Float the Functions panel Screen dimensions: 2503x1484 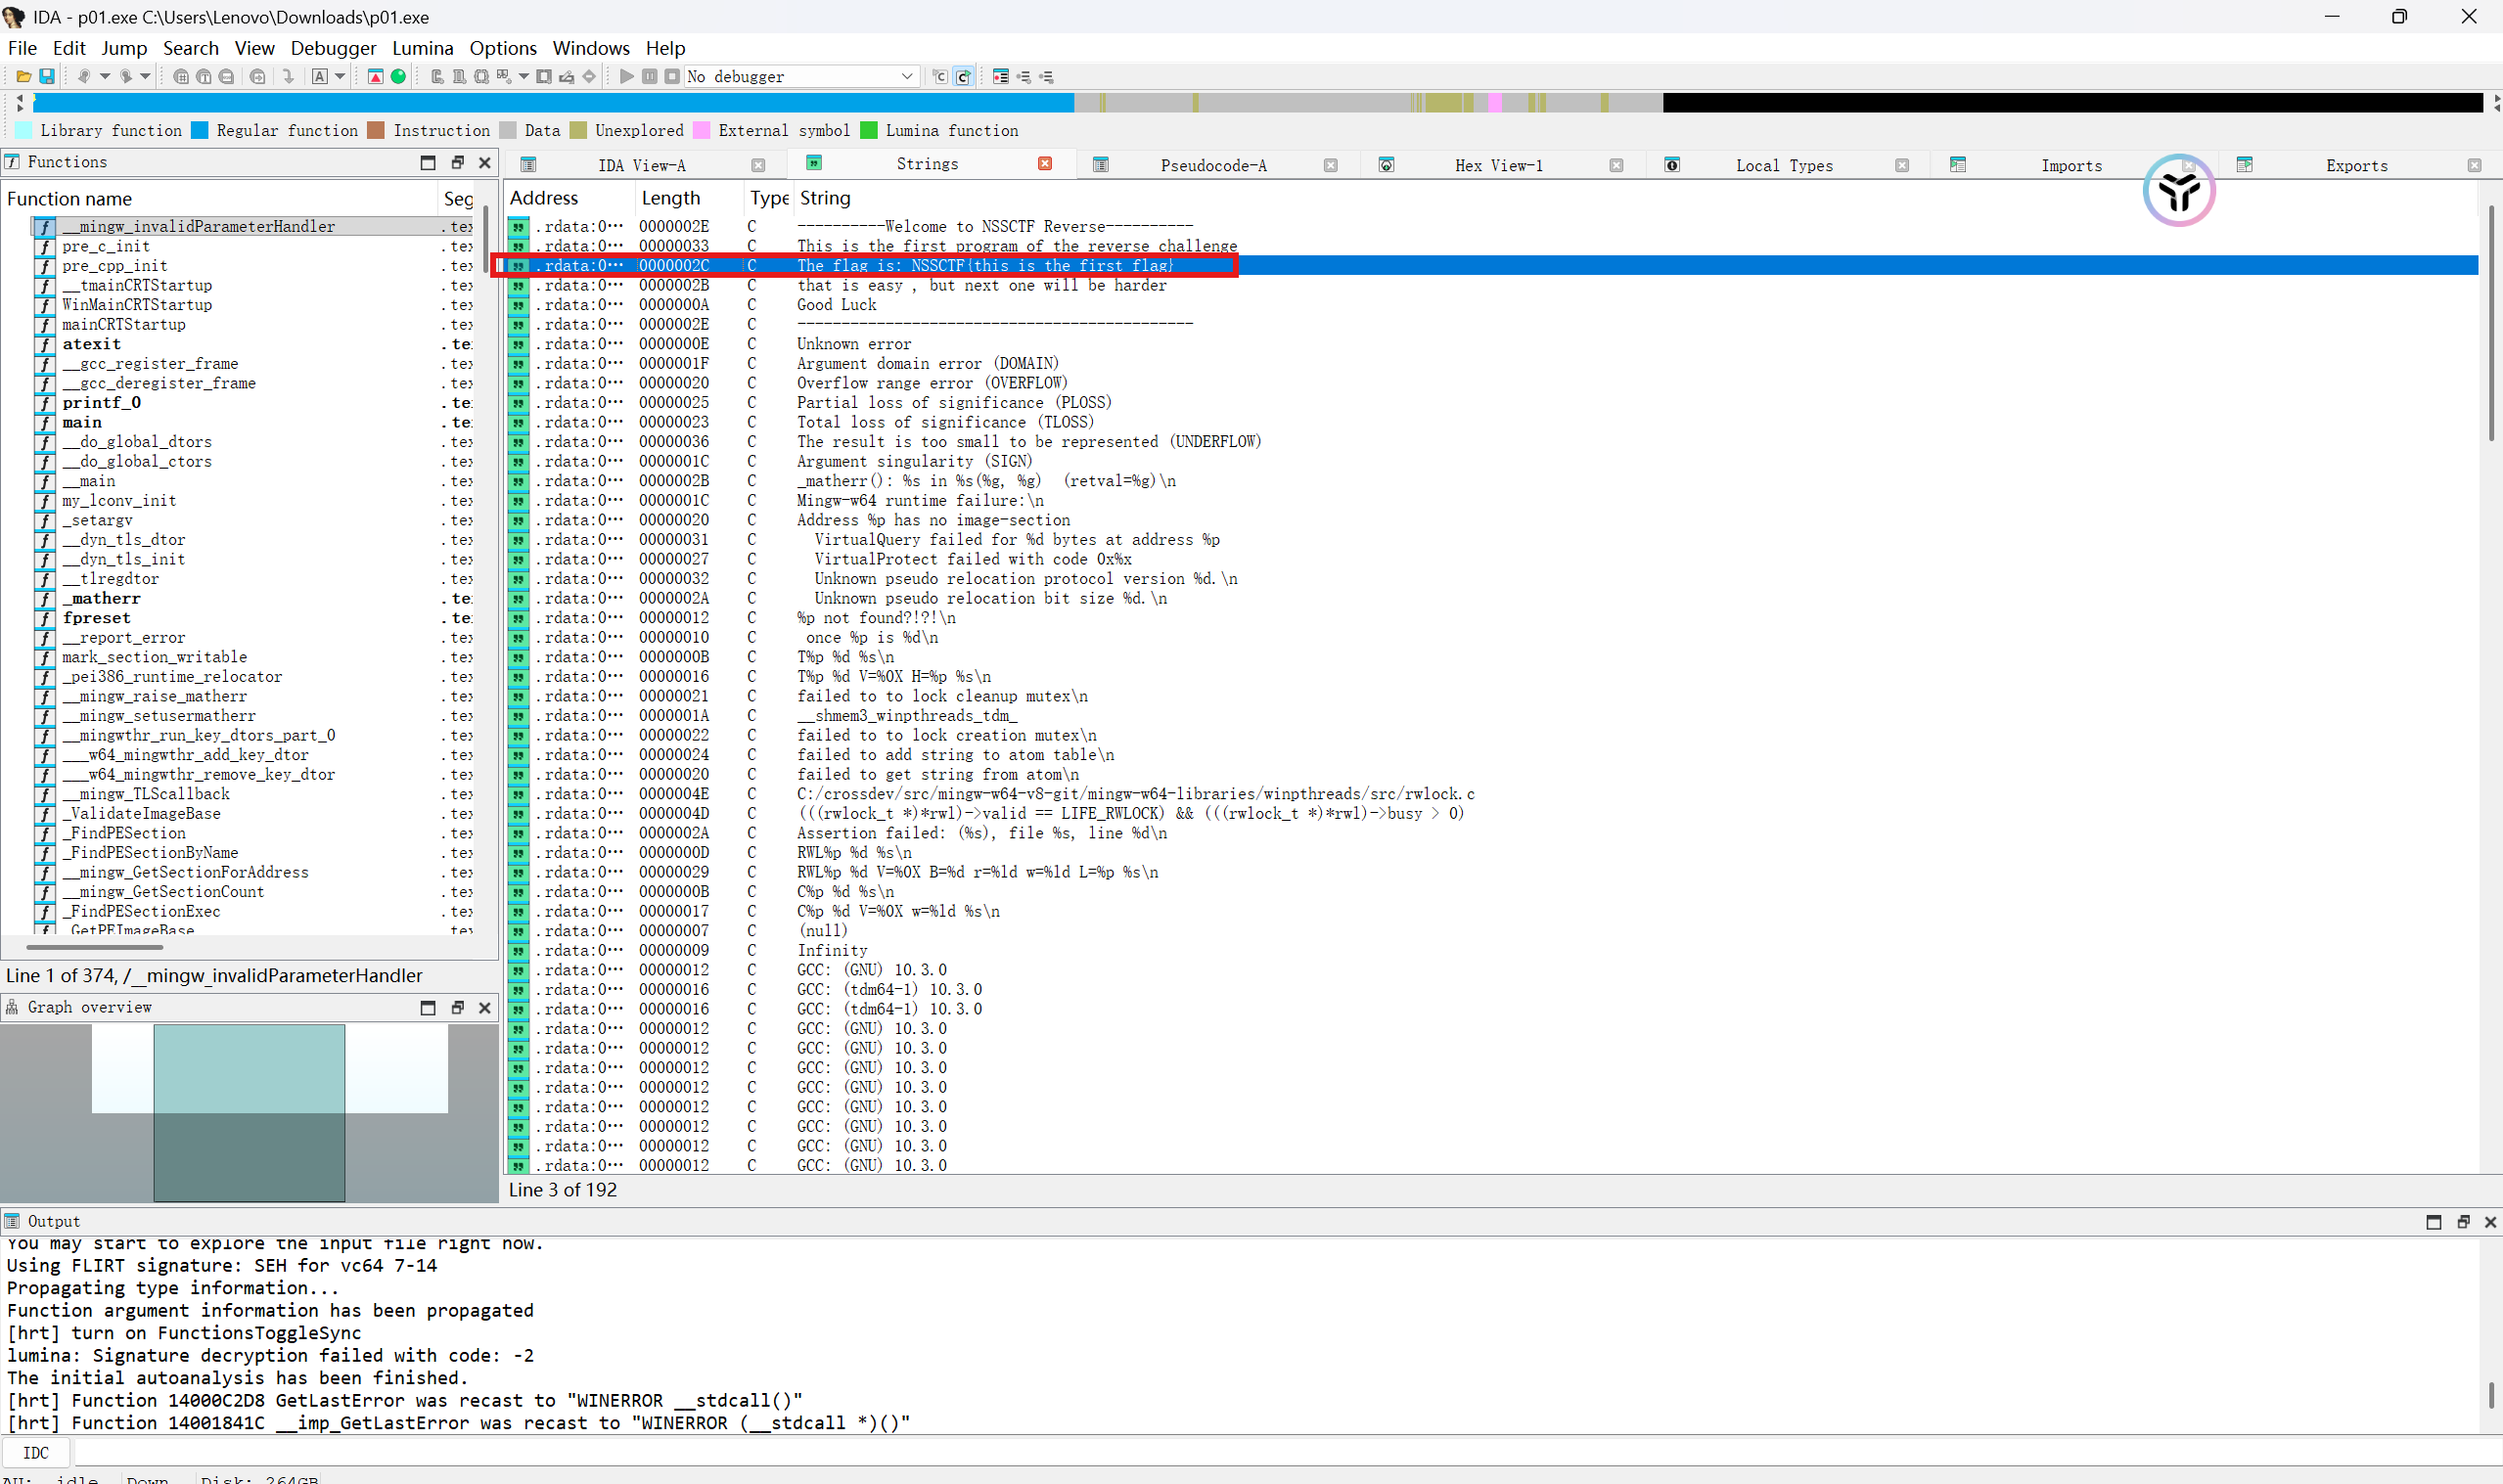pyautogui.click(x=457, y=162)
